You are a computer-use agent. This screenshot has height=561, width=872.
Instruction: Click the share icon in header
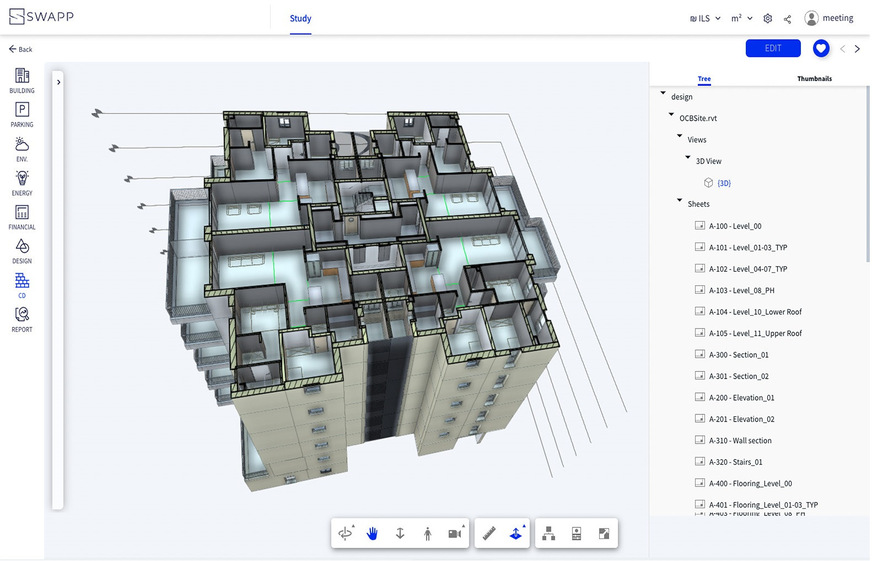787,19
